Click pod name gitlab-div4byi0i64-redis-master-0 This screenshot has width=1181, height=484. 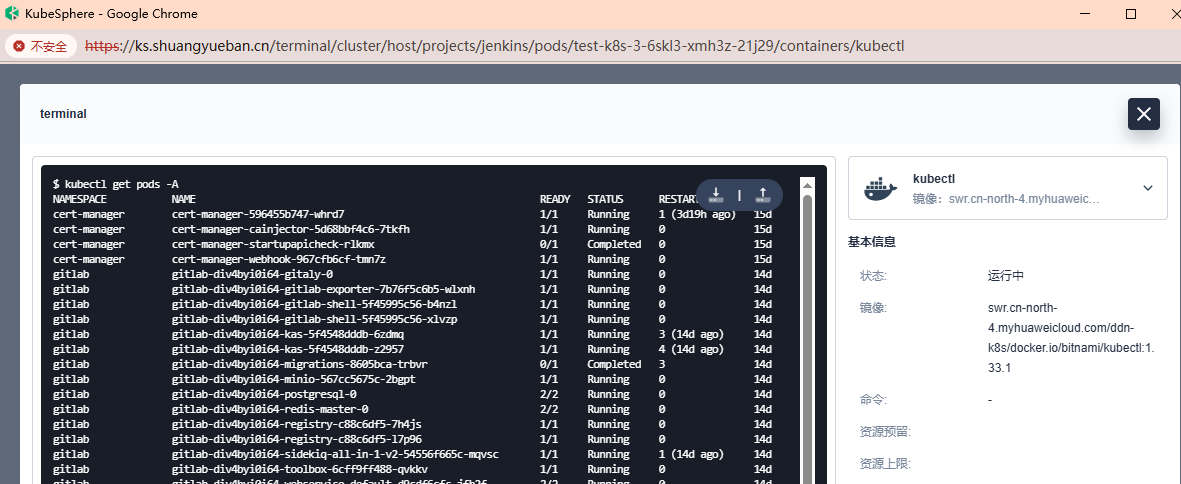[x=270, y=409]
